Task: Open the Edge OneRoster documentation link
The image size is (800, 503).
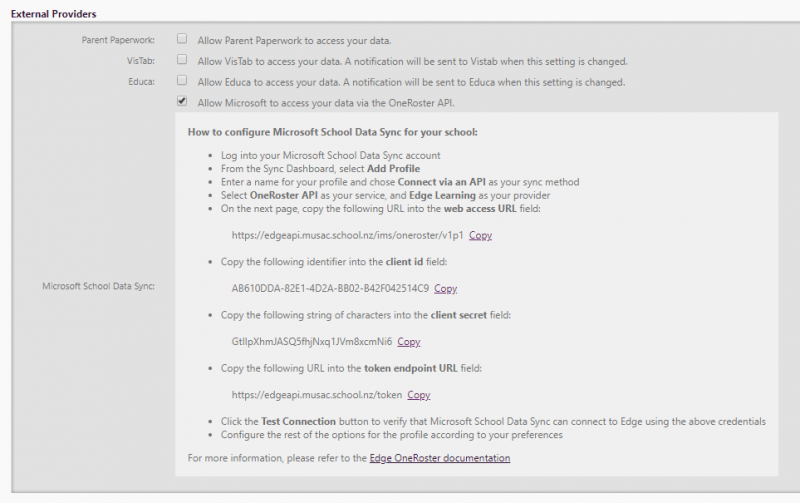Action: 440,458
